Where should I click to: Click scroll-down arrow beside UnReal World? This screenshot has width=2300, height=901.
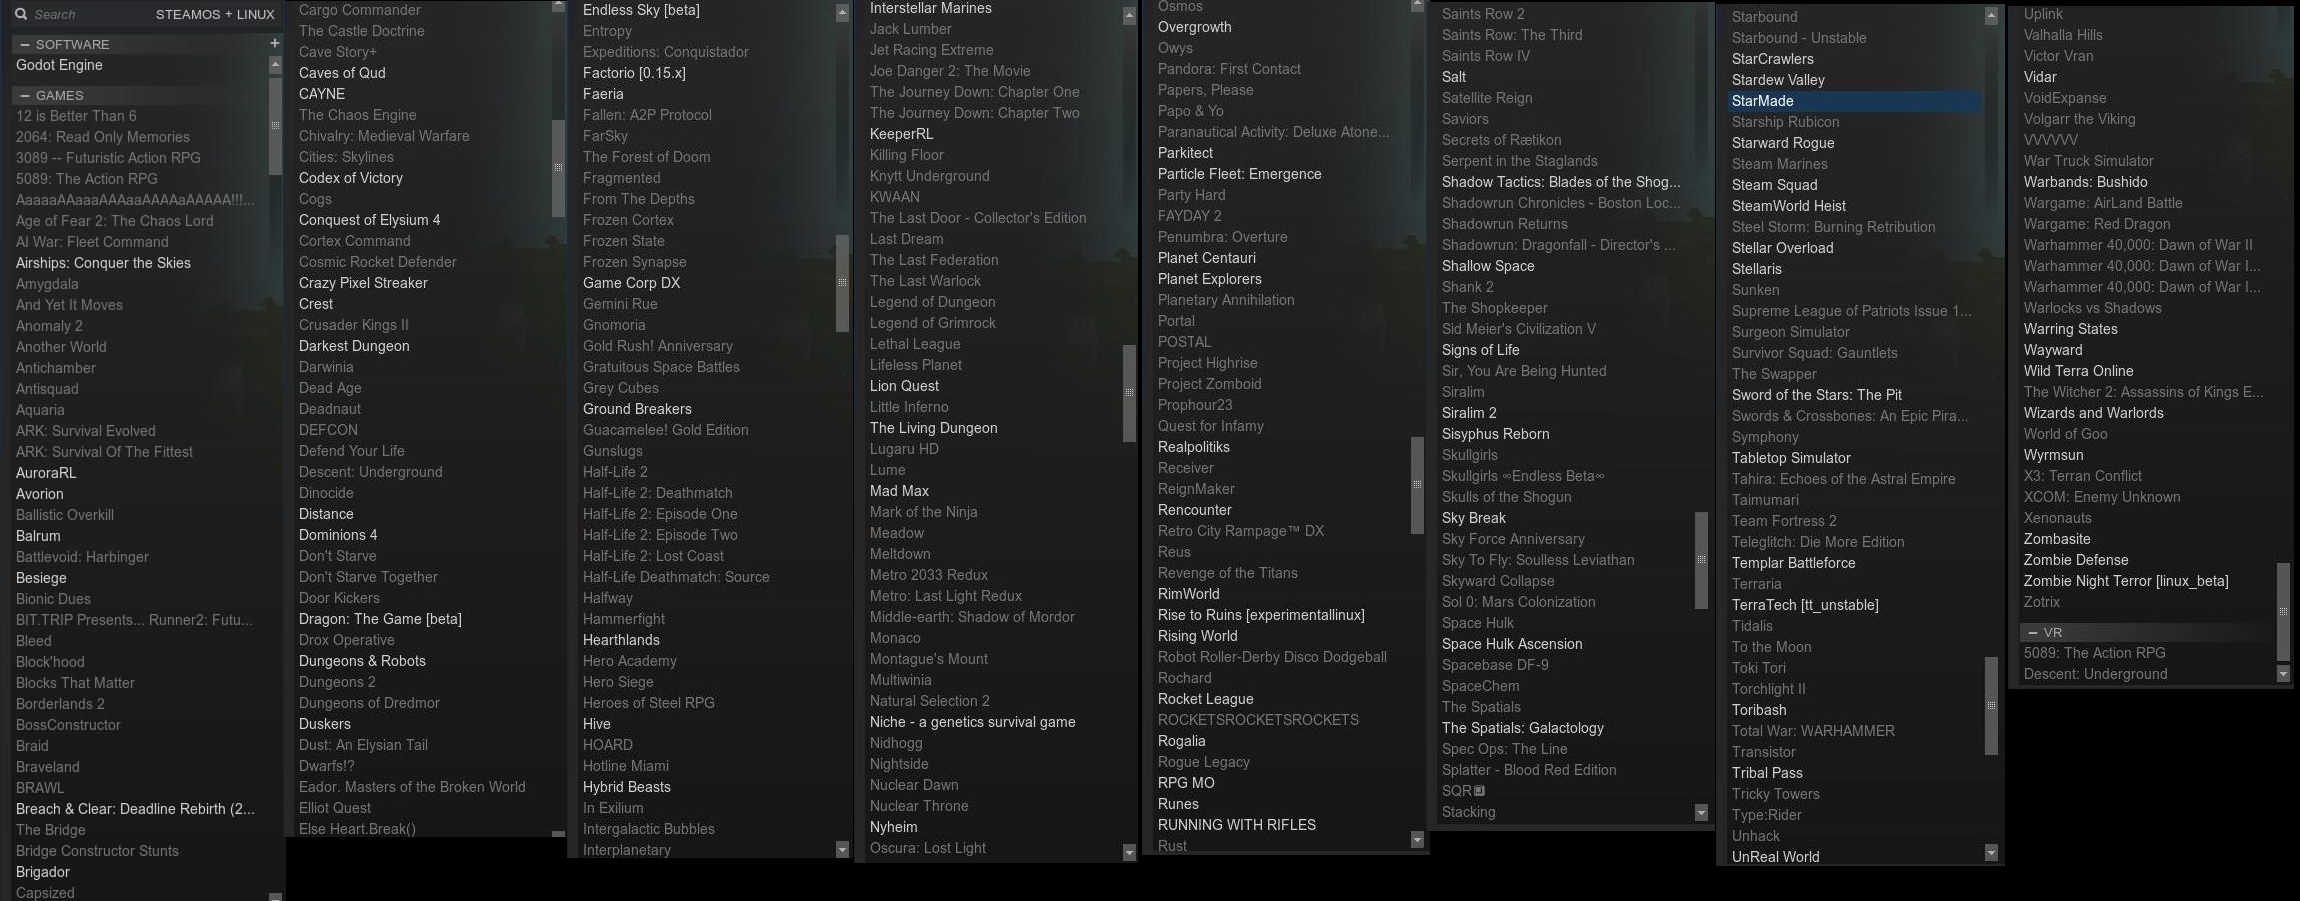(1991, 853)
